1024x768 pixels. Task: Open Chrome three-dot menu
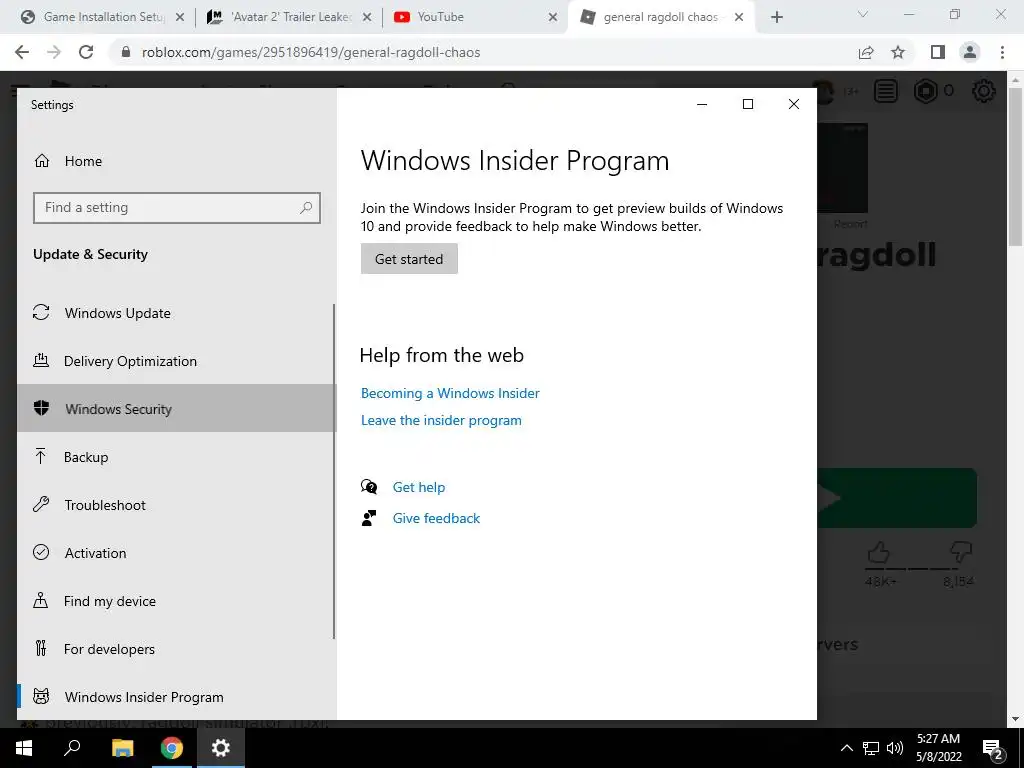(1002, 52)
